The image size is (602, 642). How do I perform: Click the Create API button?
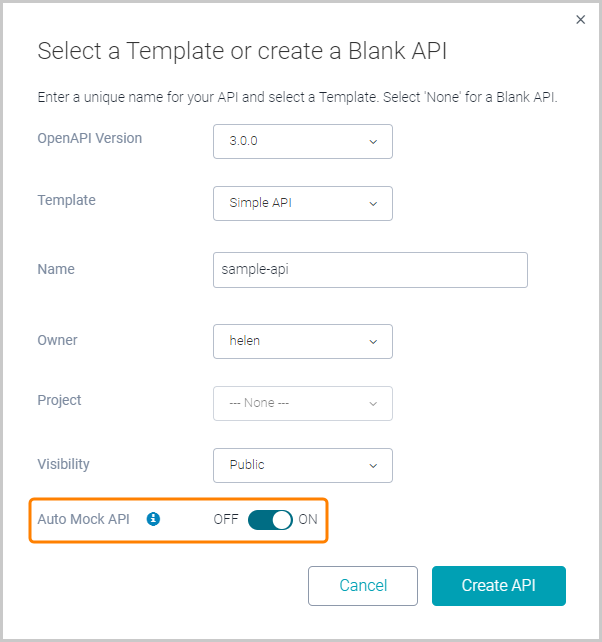[x=498, y=586]
